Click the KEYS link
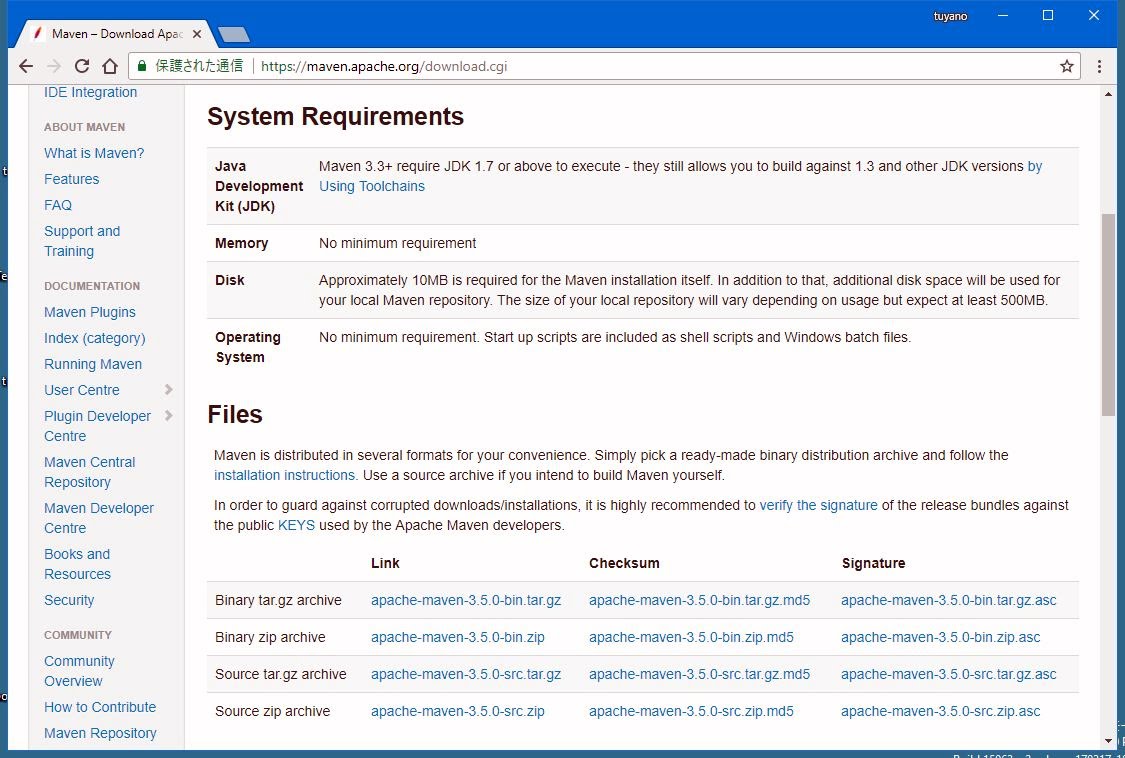Image resolution: width=1125 pixels, height=758 pixels. pyautogui.click(x=296, y=525)
